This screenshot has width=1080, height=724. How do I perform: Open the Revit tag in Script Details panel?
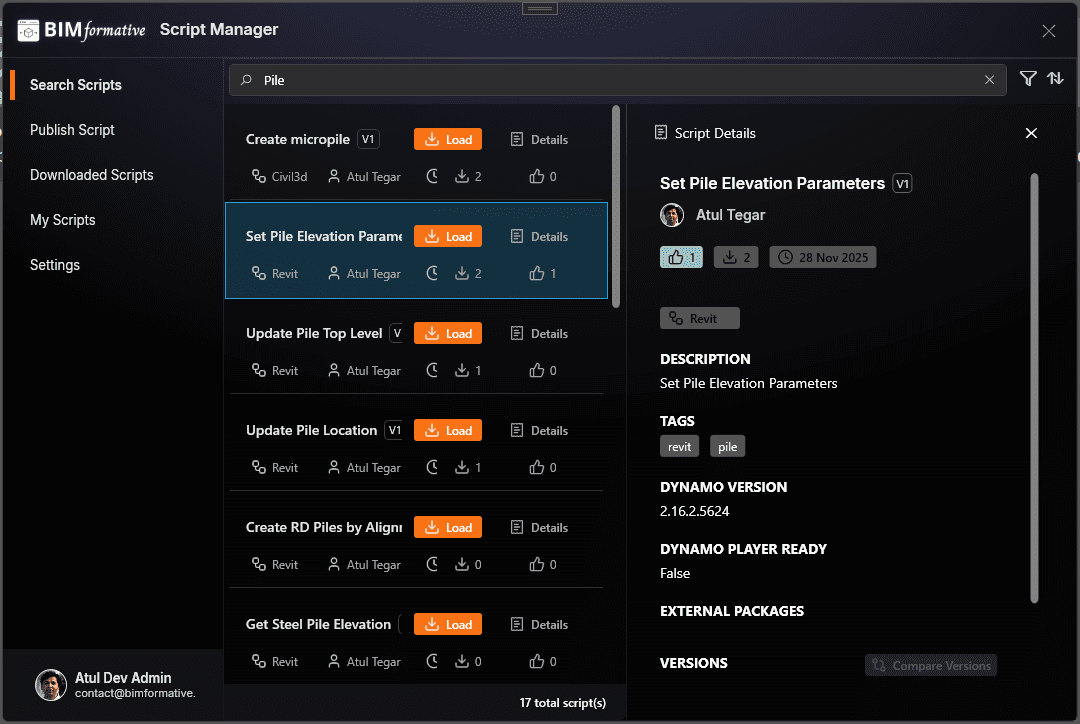(700, 318)
